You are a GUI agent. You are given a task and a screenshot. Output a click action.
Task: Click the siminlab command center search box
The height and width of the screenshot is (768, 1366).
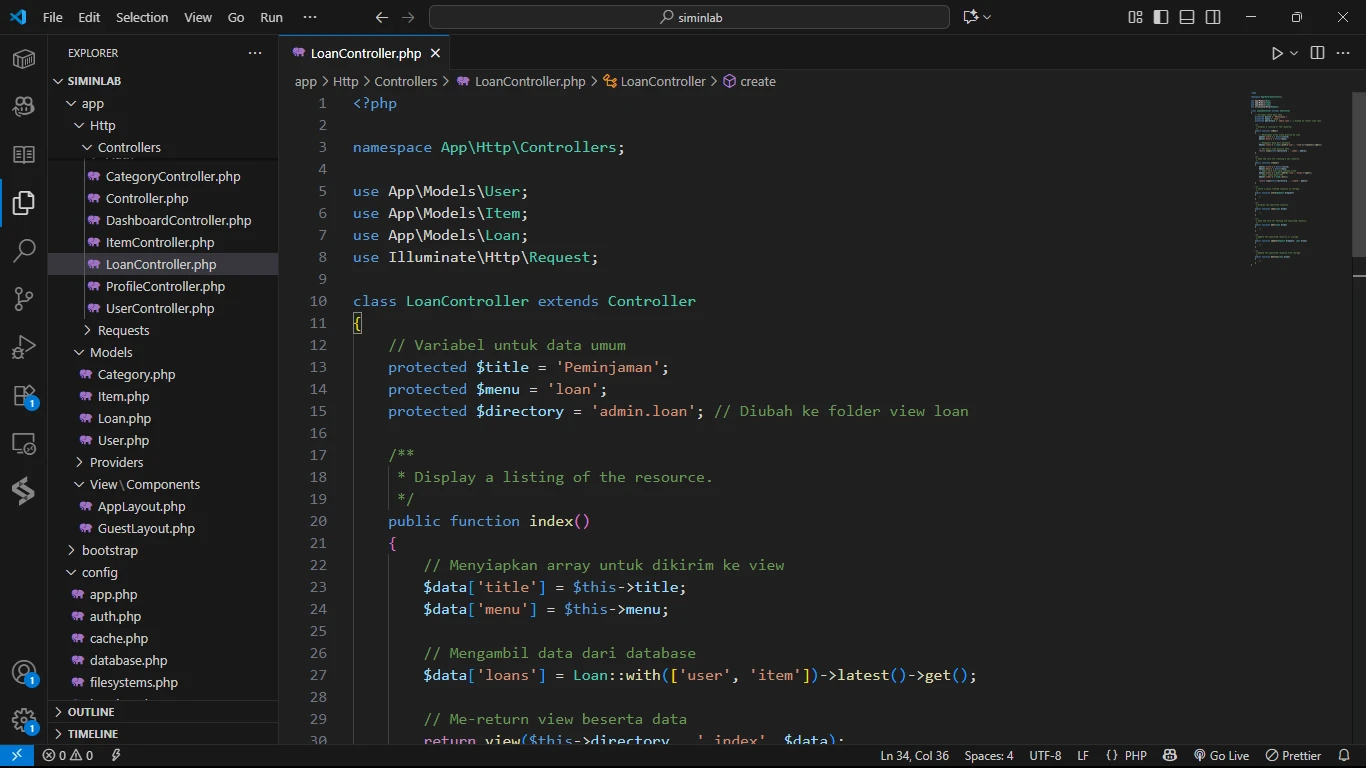click(x=689, y=17)
